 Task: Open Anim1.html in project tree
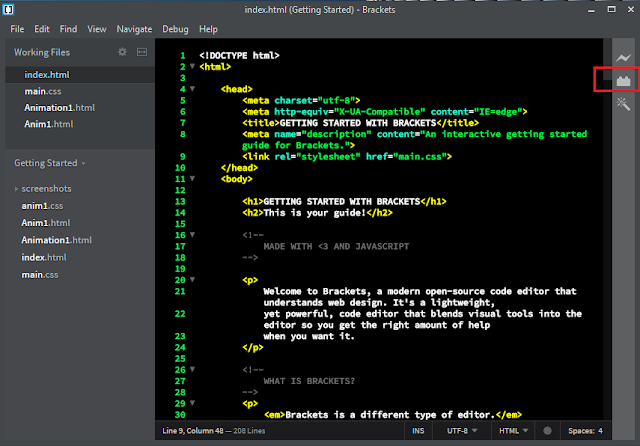click(x=46, y=223)
